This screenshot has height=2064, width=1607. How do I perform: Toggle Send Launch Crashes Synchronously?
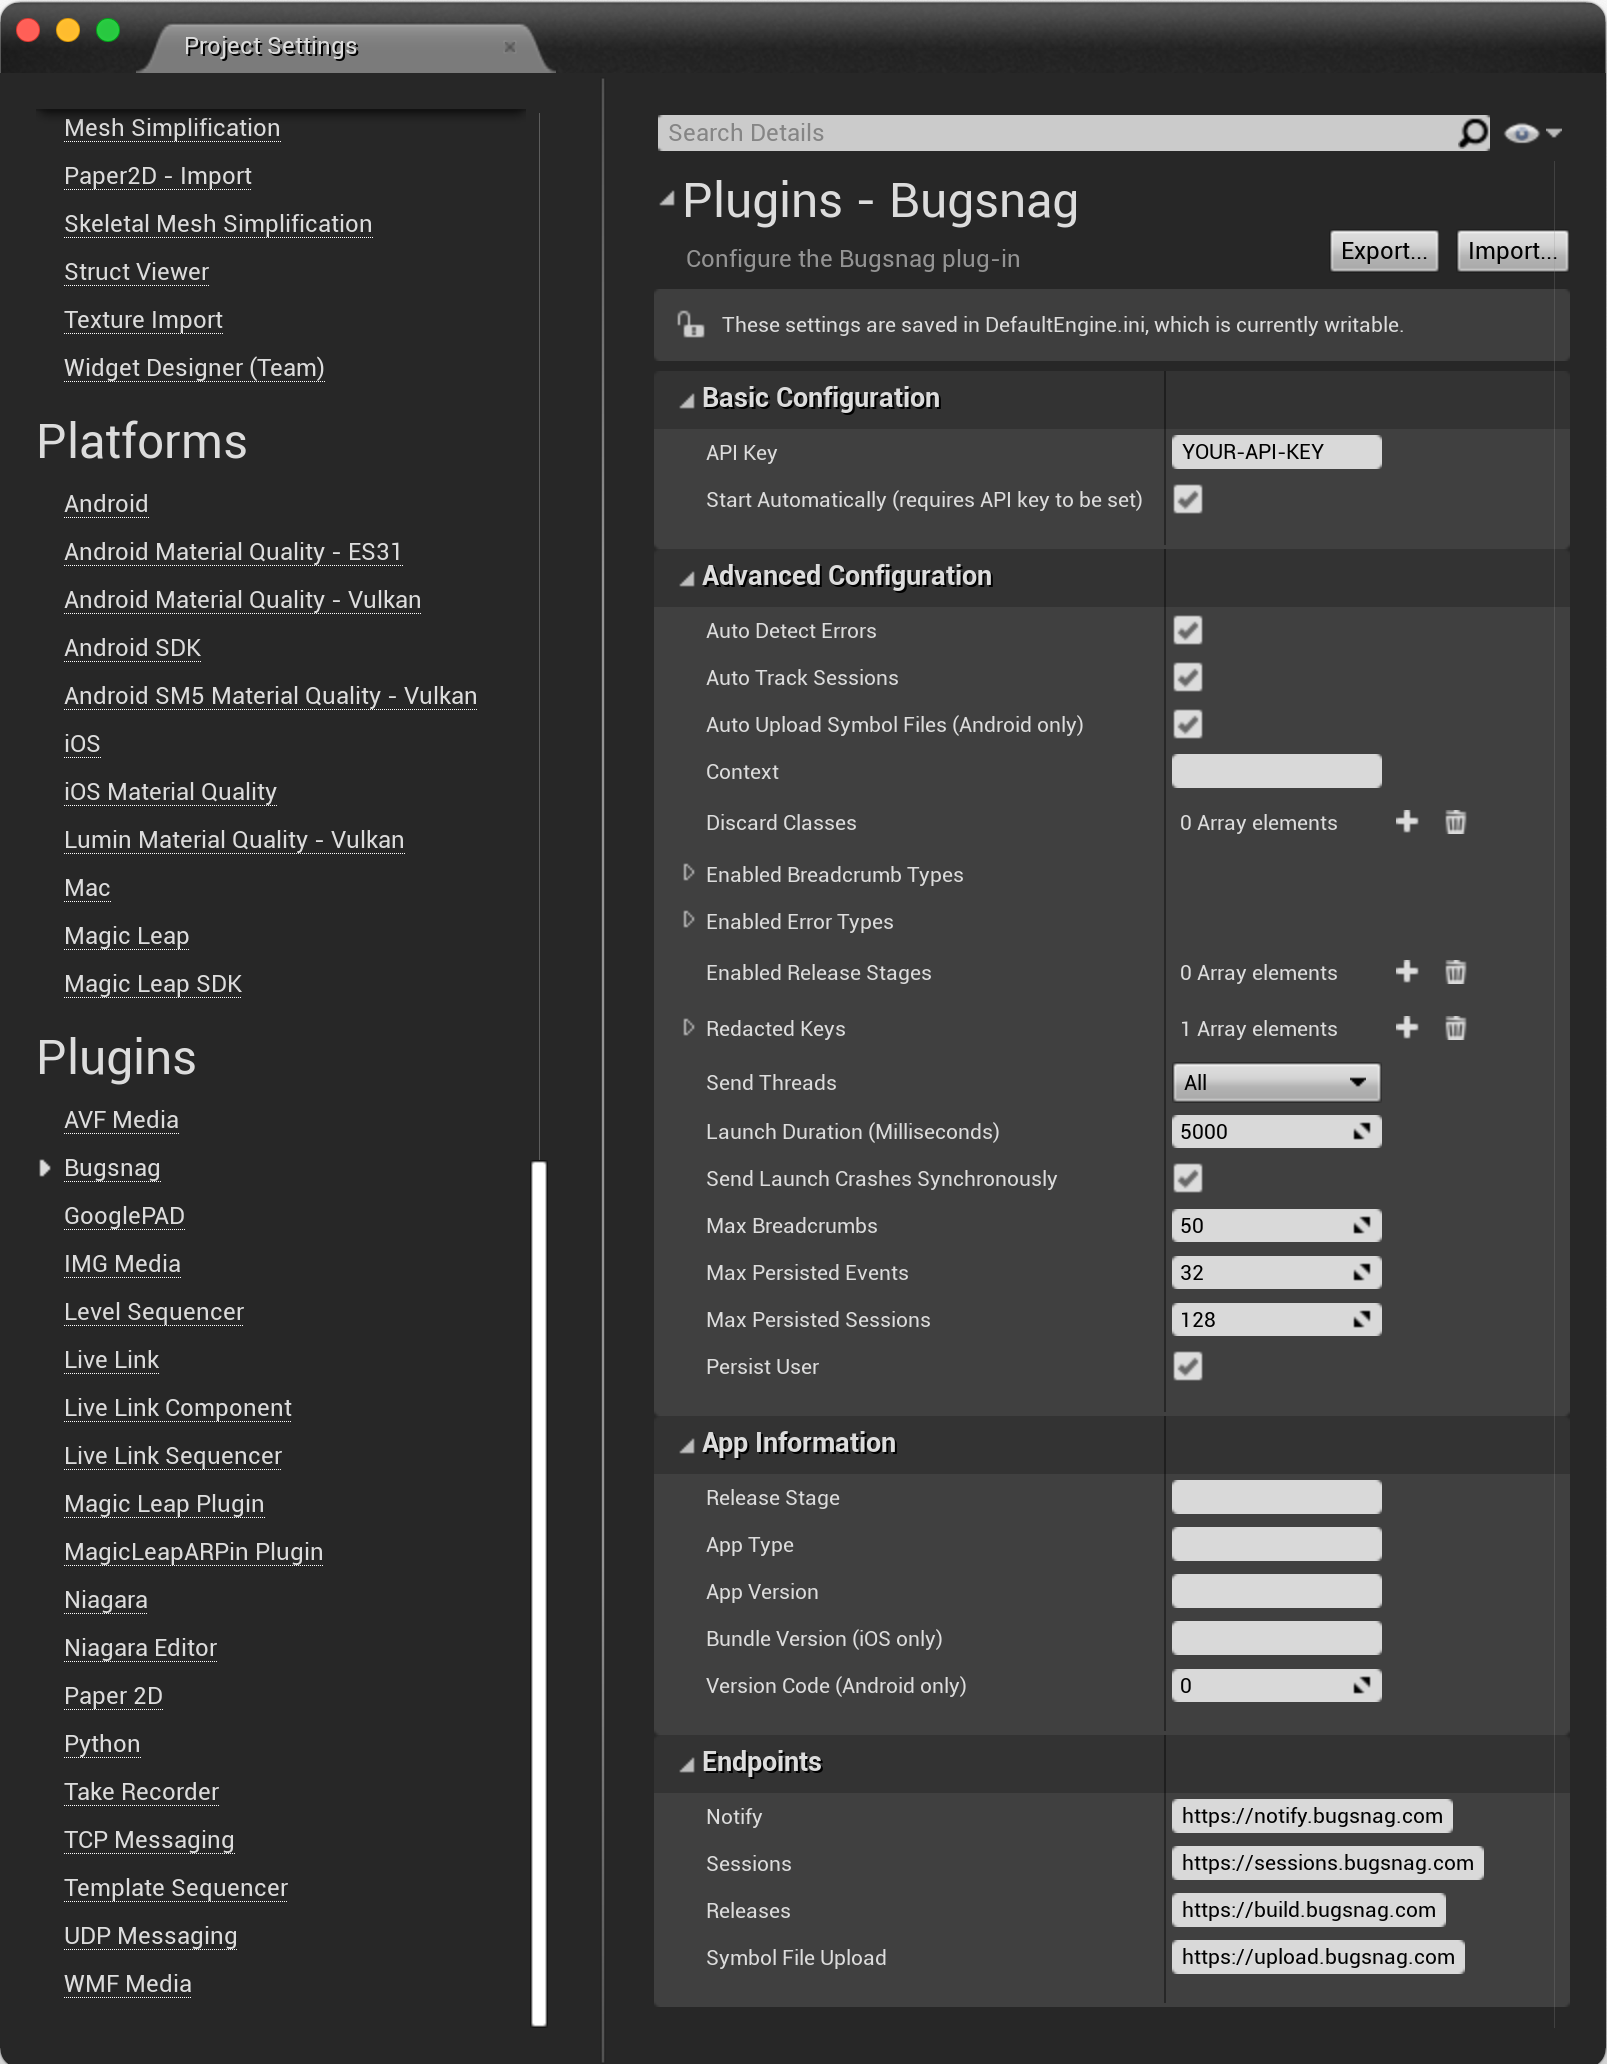pyautogui.click(x=1187, y=1178)
